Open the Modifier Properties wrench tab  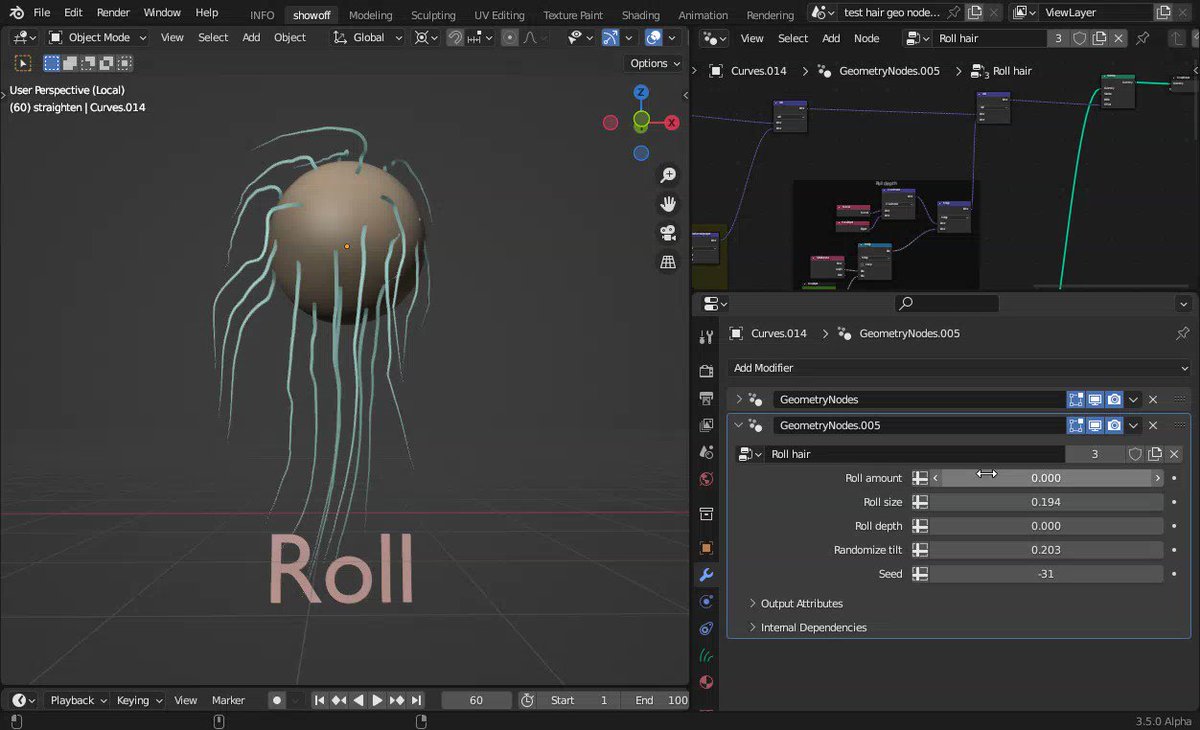707,575
